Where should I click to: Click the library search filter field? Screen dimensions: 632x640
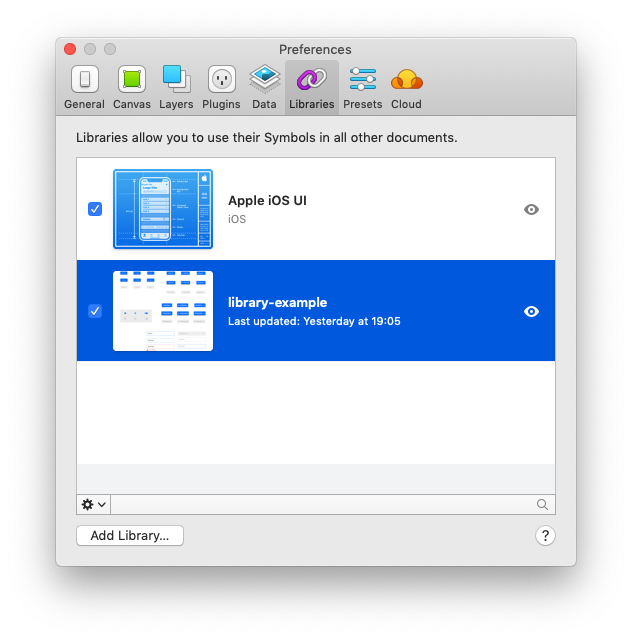(x=330, y=505)
